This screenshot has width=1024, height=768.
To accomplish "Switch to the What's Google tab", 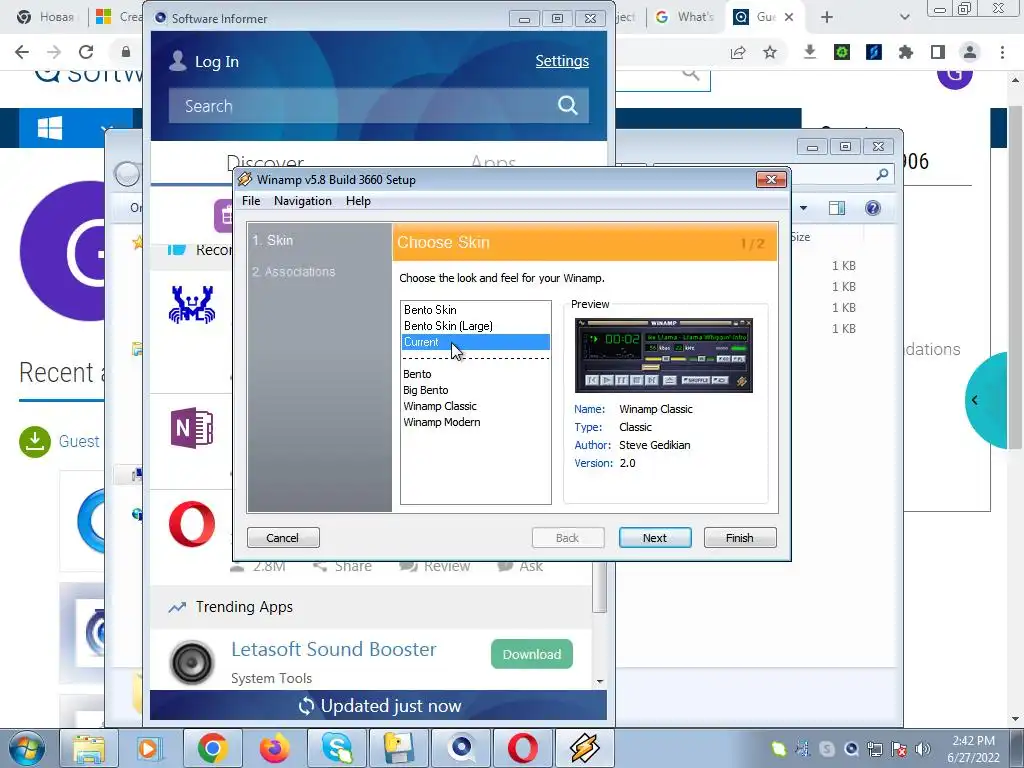I will point(684,17).
